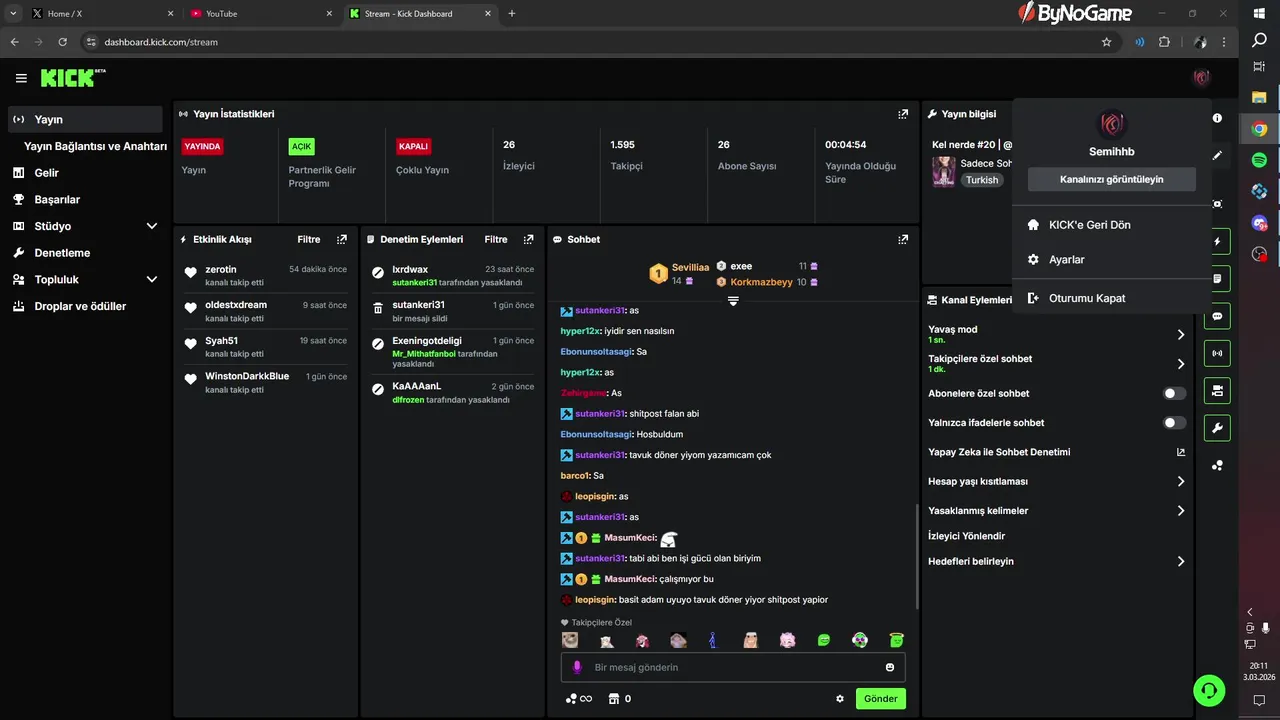Pop out the Denetim Eylemleri panel
The image size is (1280, 720).
[x=529, y=240]
